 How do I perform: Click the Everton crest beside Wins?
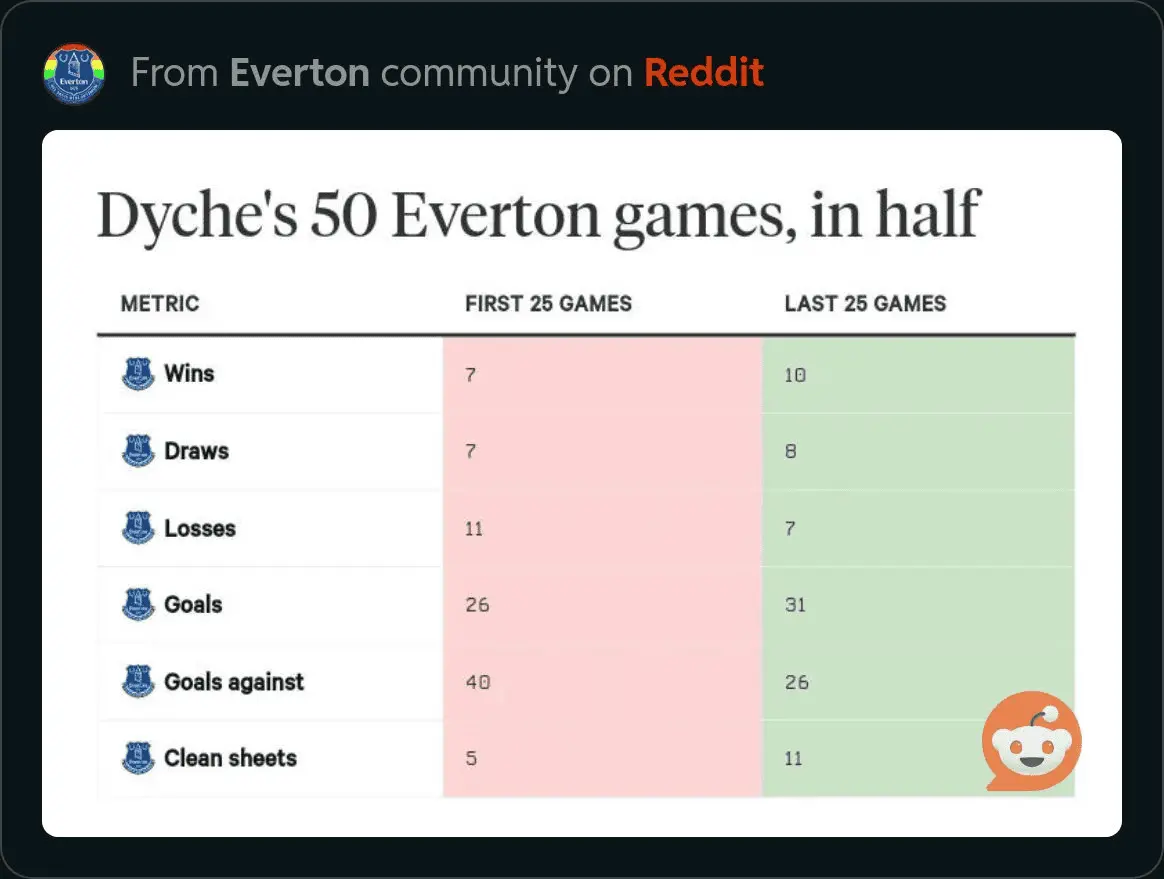pyautogui.click(x=138, y=375)
